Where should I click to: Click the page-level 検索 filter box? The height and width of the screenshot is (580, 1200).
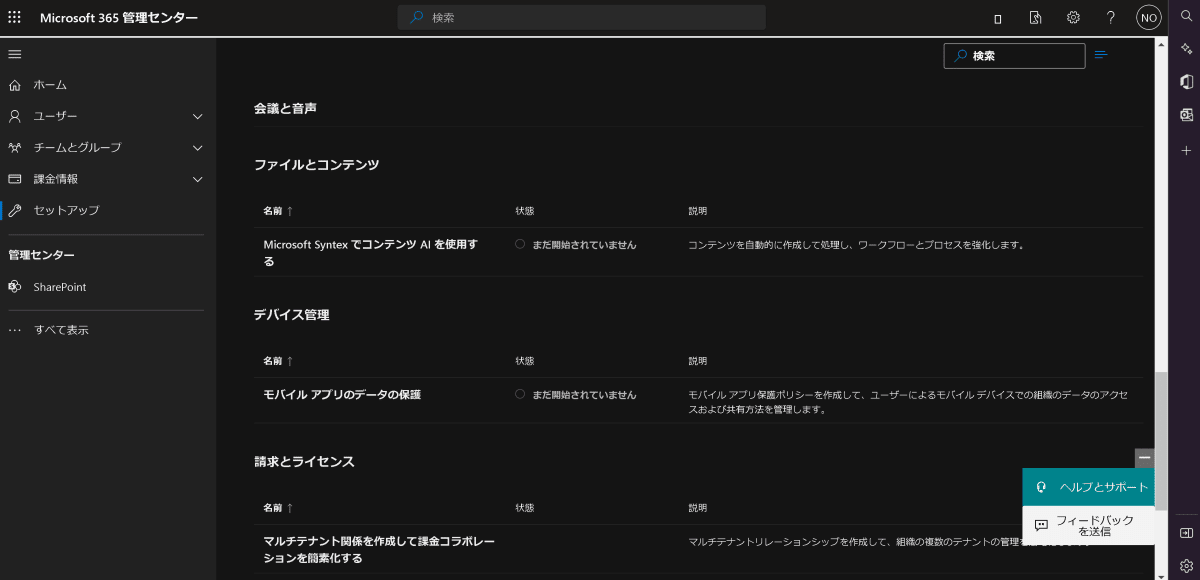click(x=1014, y=56)
